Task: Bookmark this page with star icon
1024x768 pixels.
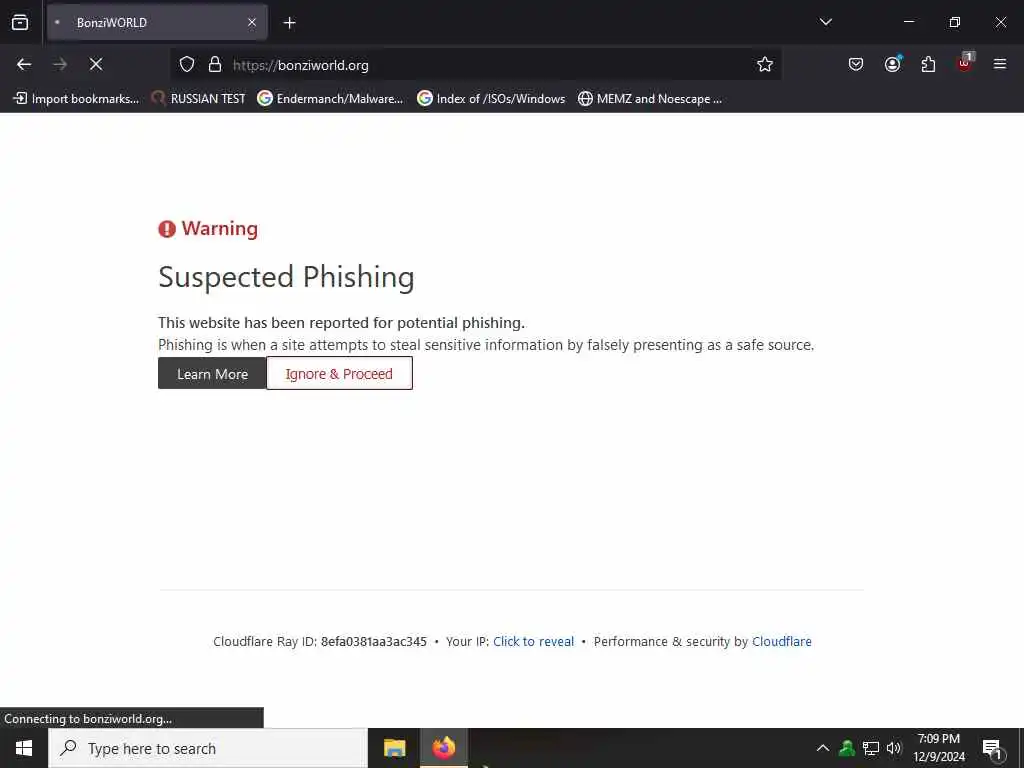Action: click(765, 64)
